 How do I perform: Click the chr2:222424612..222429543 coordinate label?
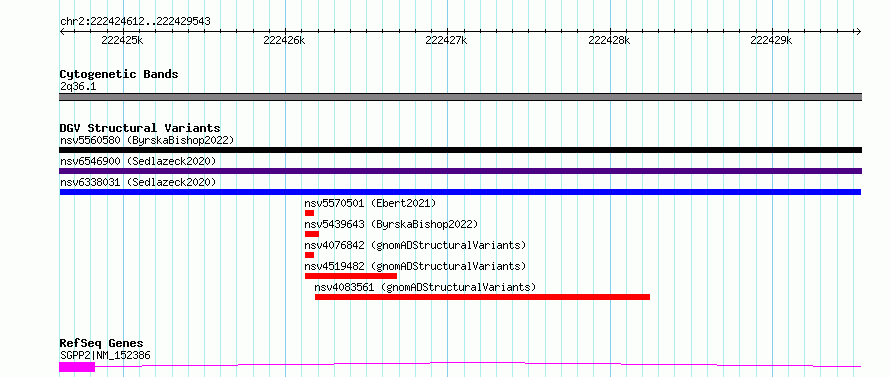click(x=135, y=22)
